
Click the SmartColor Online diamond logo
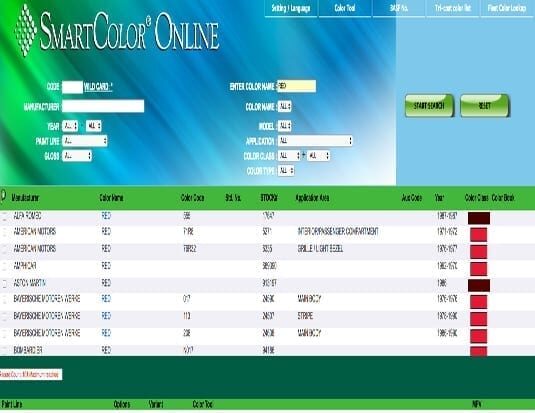[26, 30]
